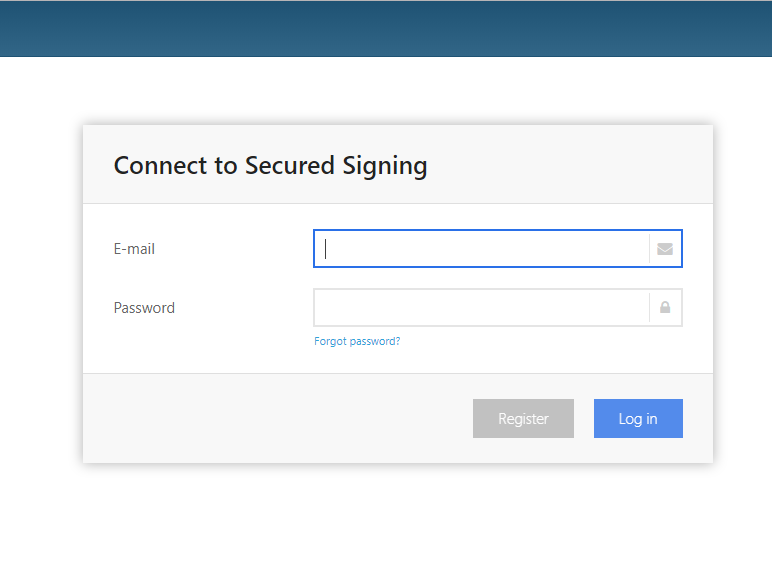This screenshot has width=772, height=571.
Task: Click the dark blue header banner
Action: [x=386, y=29]
